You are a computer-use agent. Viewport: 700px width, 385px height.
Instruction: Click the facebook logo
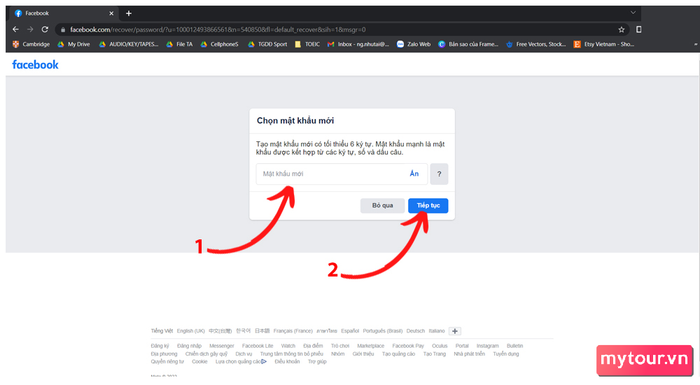tap(35, 65)
